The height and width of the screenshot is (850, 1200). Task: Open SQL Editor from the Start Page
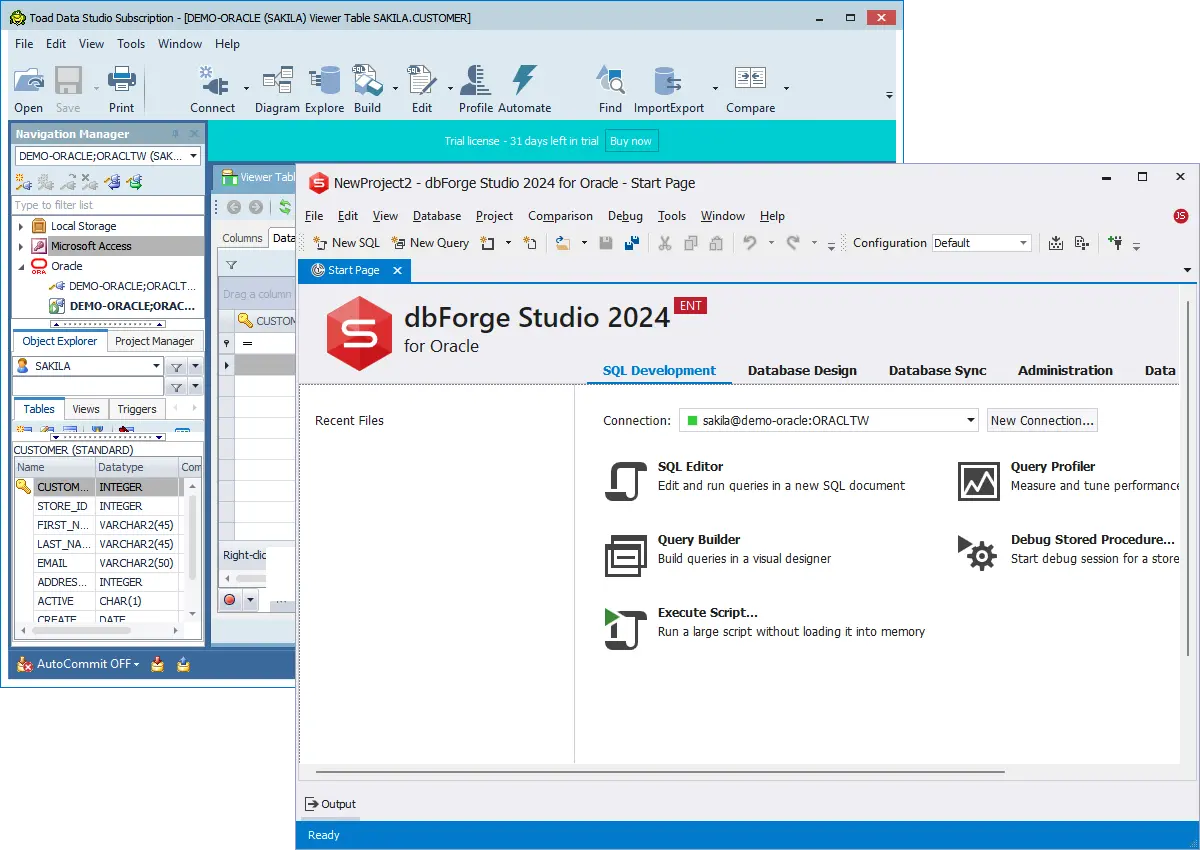[x=627, y=481]
